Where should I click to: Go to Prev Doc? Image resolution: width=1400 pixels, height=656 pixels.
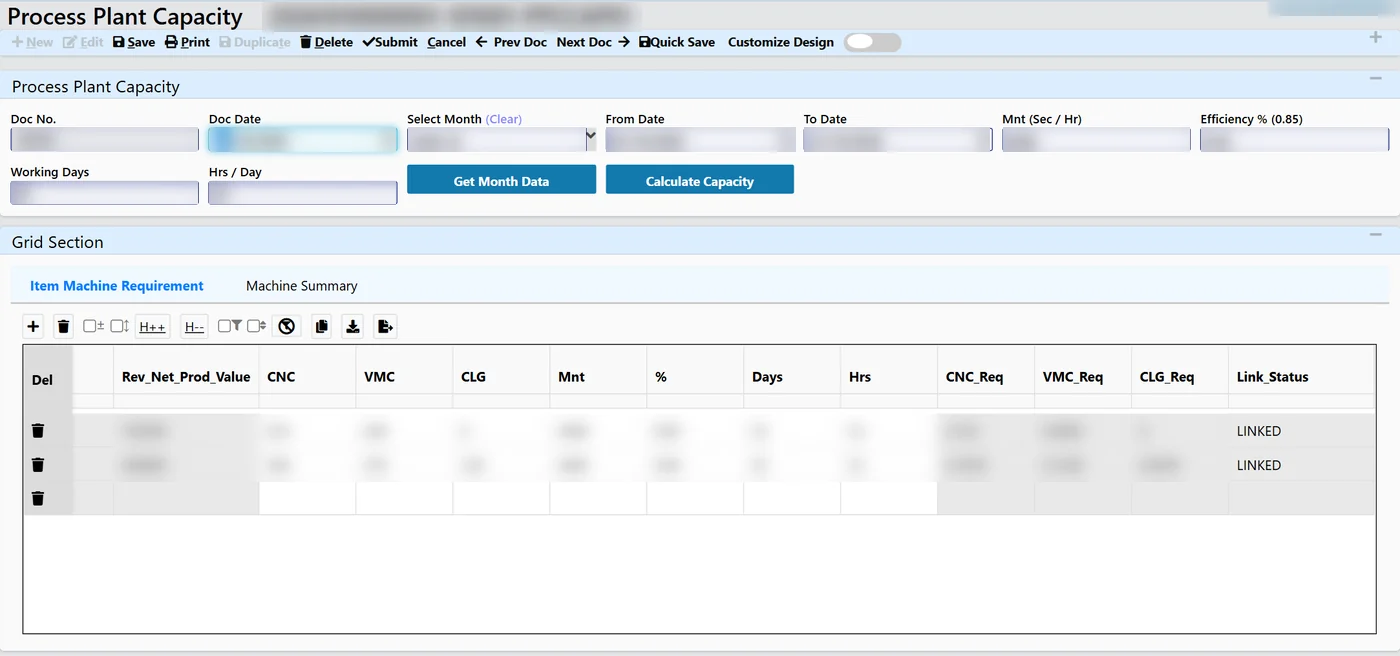coord(511,42)
